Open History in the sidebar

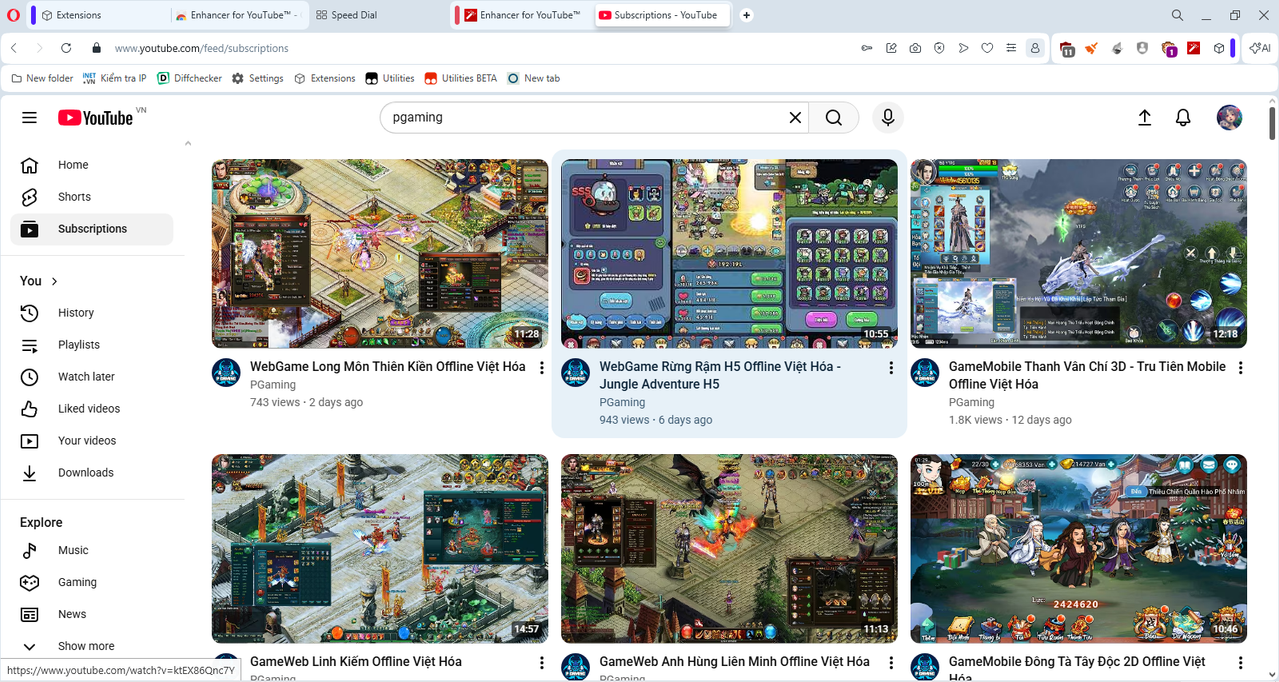point(91,313)
